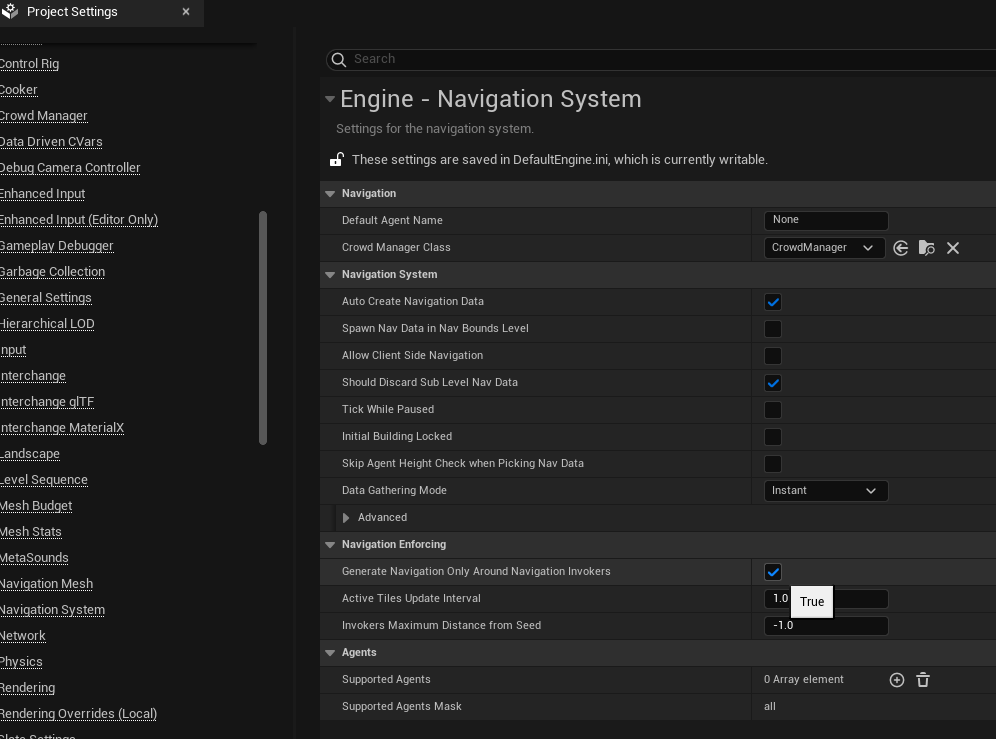Collapse Engine - Navigation System header arrow
This screenshot has width=996, height=739.
click(330, 99)
